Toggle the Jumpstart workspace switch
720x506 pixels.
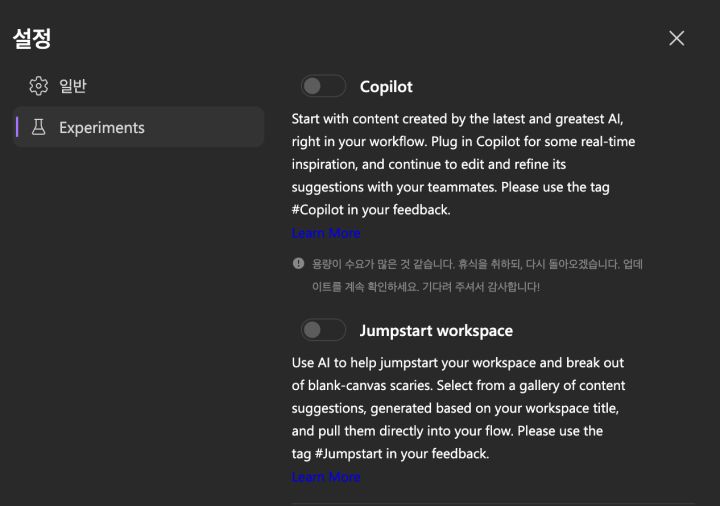coord(323,330)
